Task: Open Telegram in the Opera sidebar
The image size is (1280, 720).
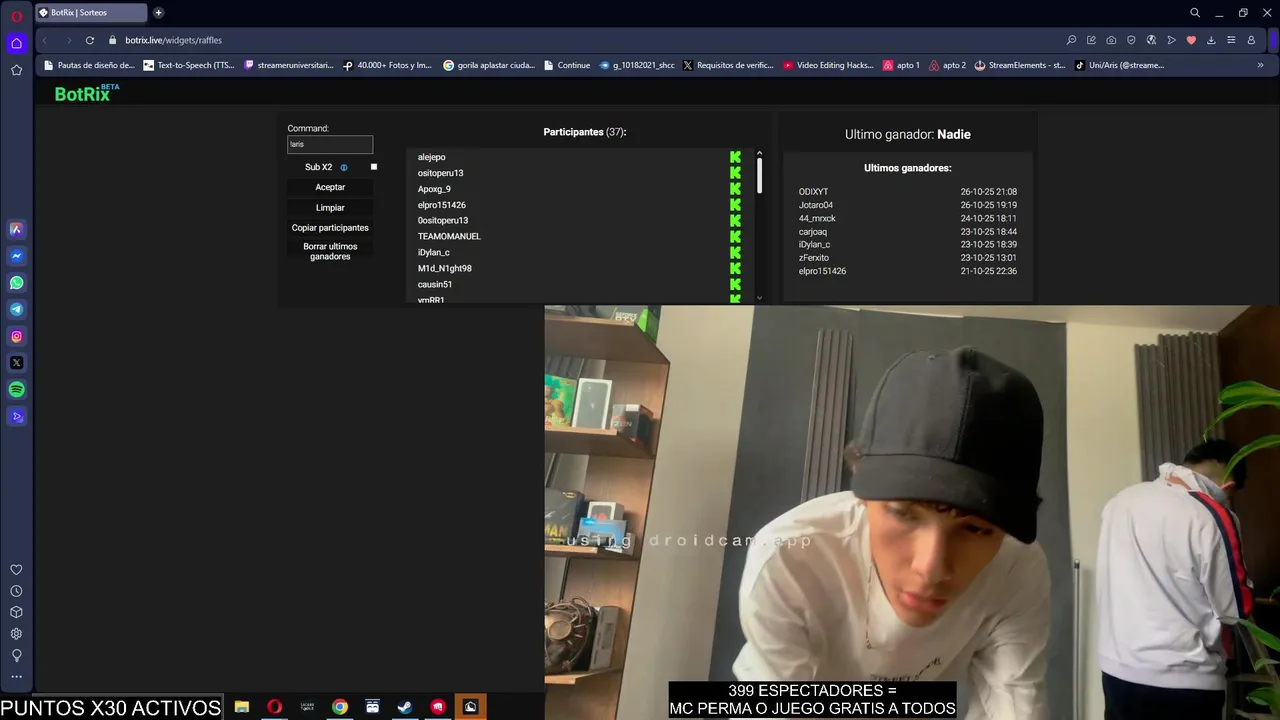Action: (x=16, y=310)
